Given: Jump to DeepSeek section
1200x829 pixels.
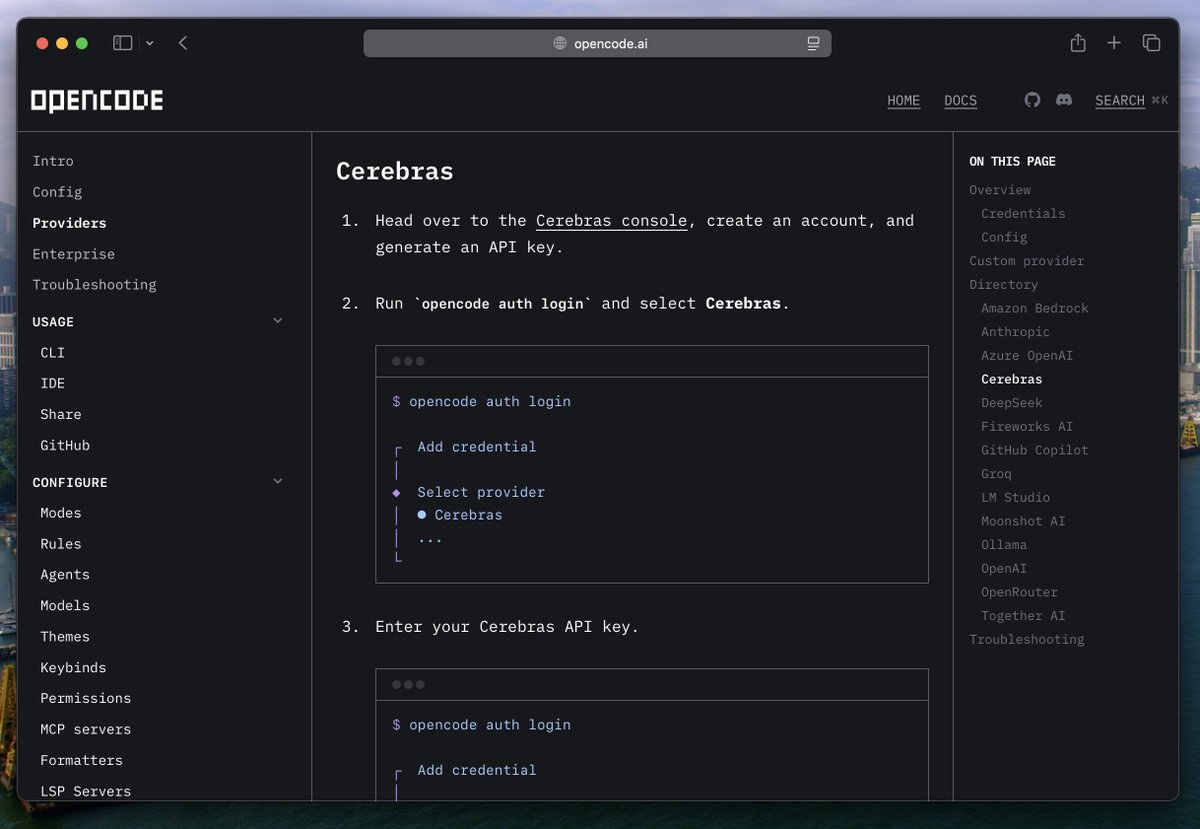Looking at the screenshot, I should 1012,403.
